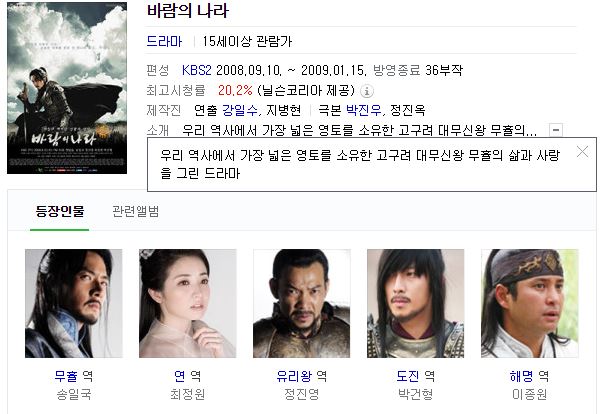Click the 도진 character photo
This screenshot has width=603, height=414.
[x=415, y=303]
